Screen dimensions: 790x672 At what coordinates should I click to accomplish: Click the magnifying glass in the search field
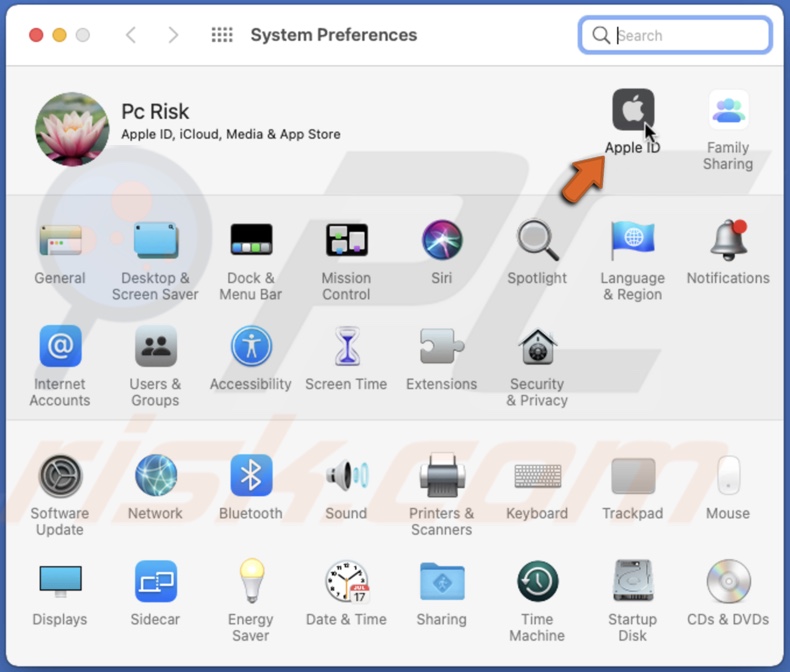[x=601, y=35]
